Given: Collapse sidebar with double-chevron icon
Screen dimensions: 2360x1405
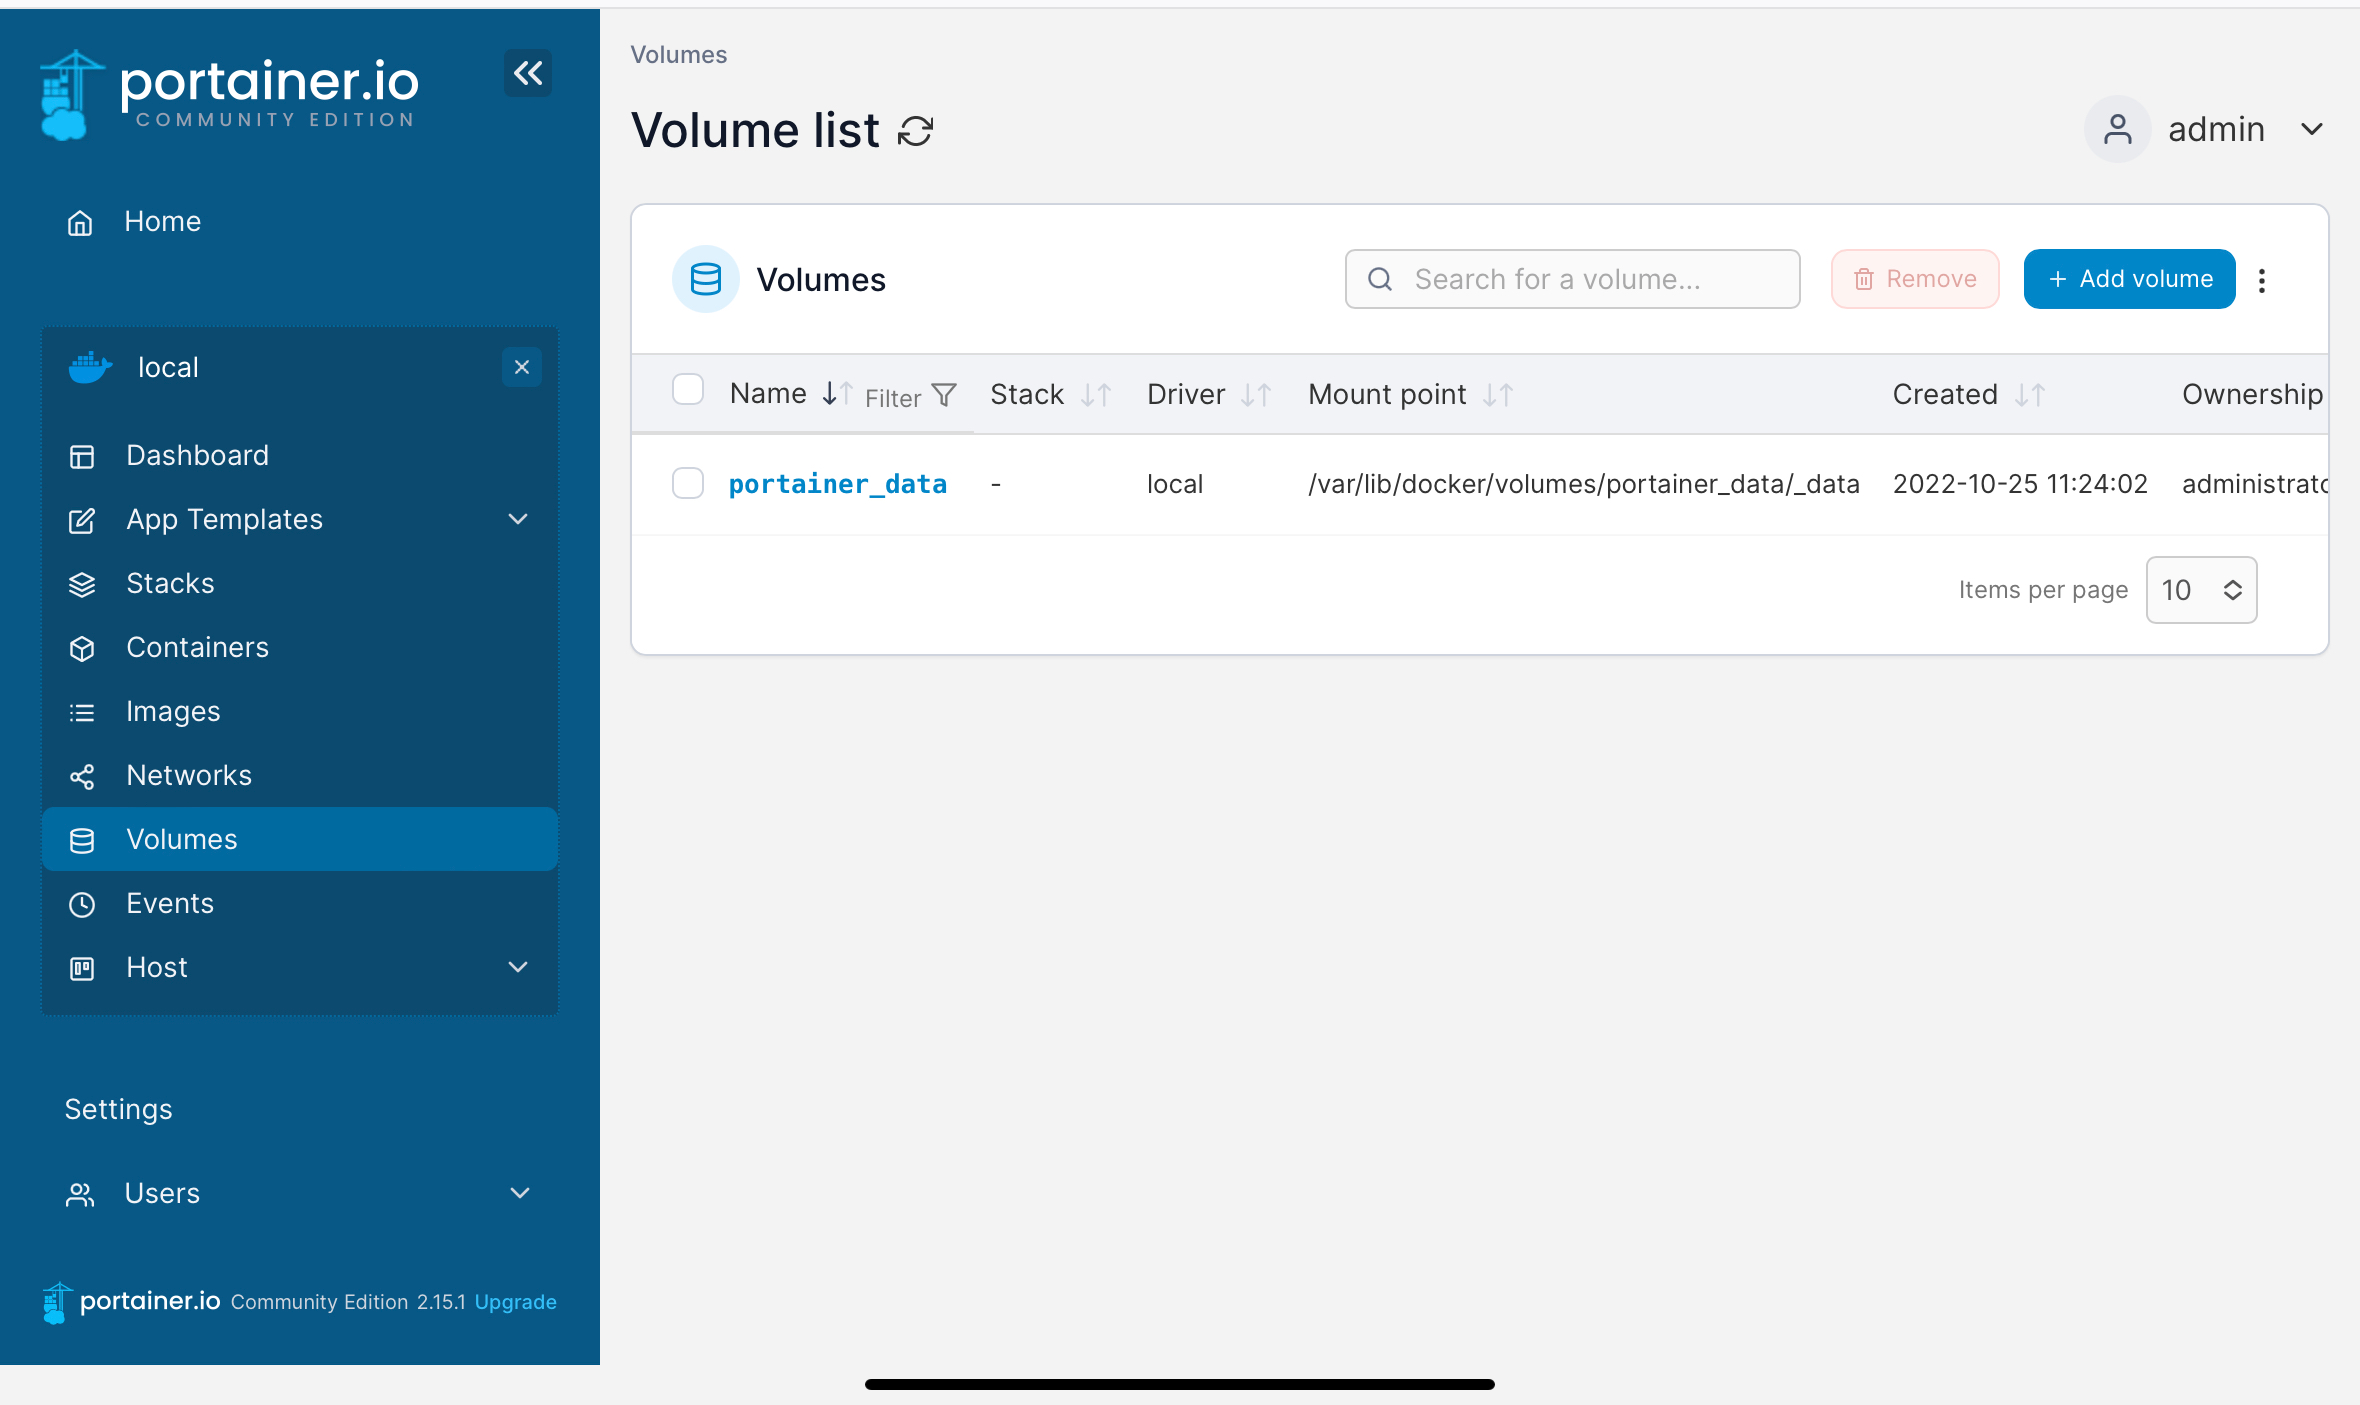Looking at the screenshot, I should [x=528, y=73].
